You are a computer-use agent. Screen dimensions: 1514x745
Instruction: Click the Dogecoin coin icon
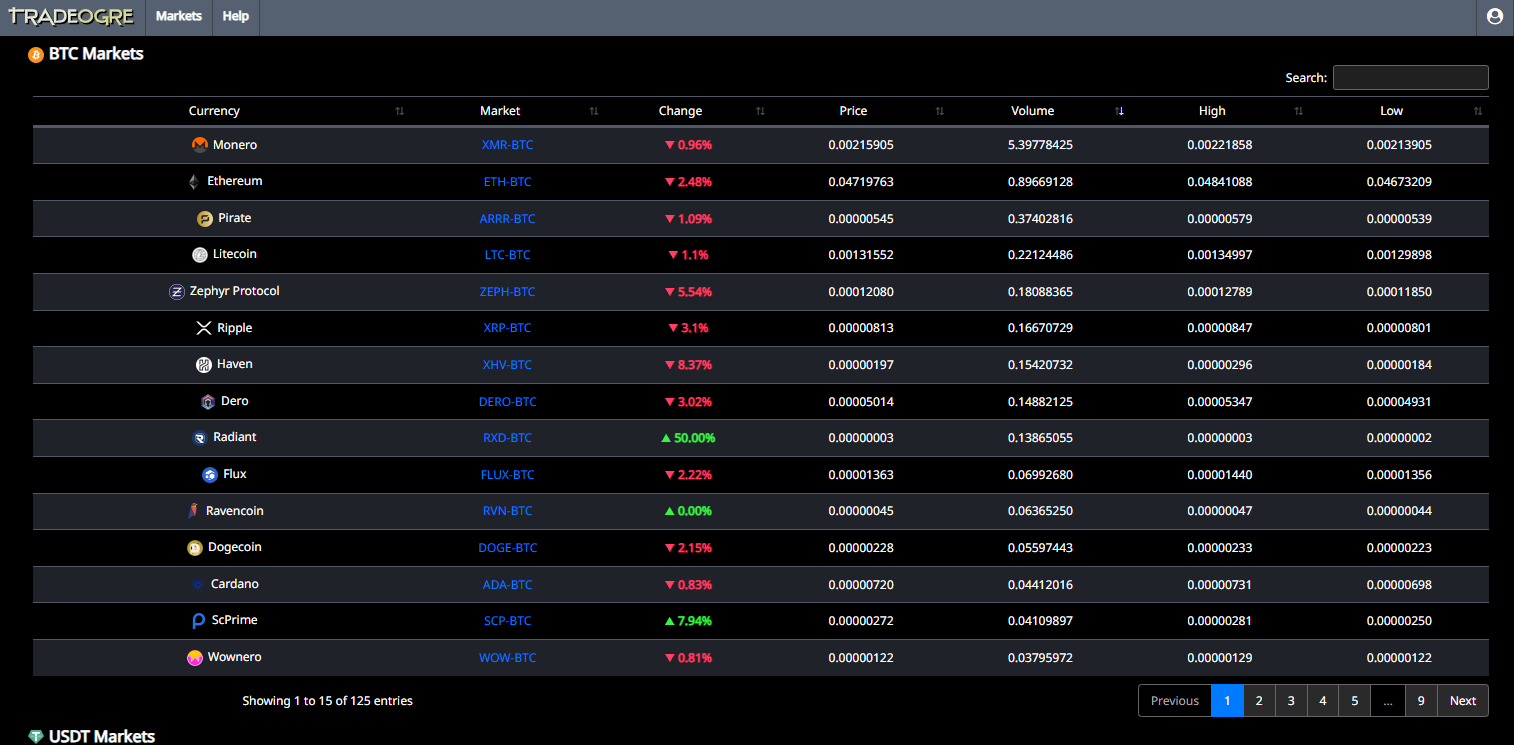(195, 548)
